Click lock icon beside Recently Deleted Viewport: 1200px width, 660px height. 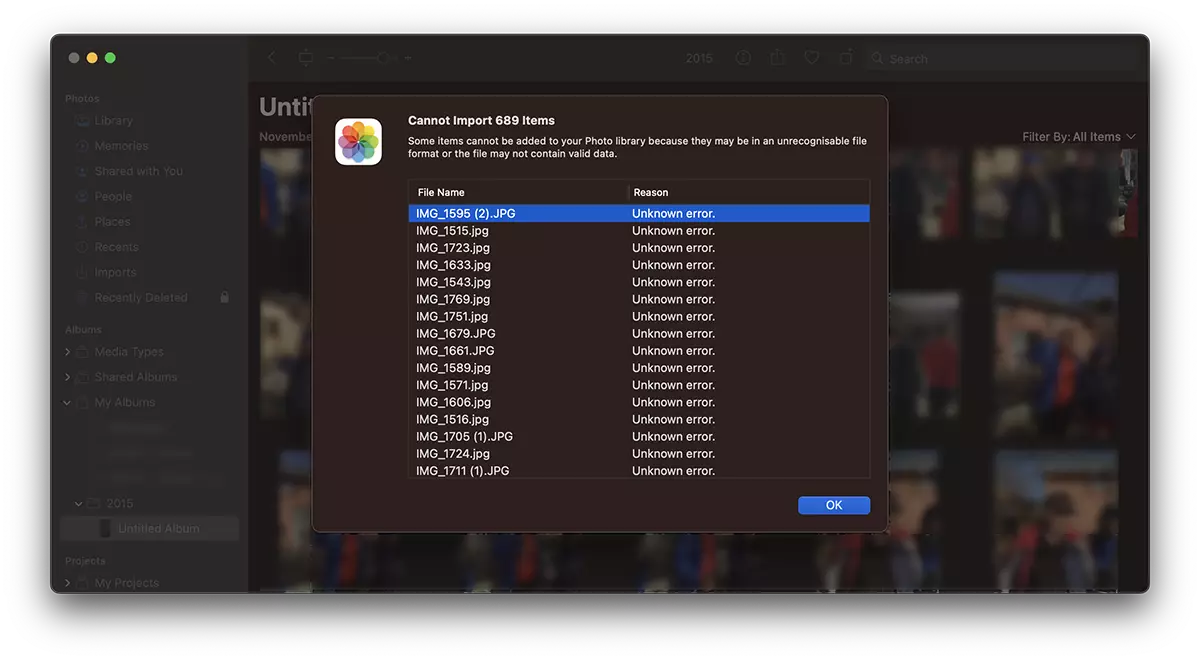coord(224,297)
